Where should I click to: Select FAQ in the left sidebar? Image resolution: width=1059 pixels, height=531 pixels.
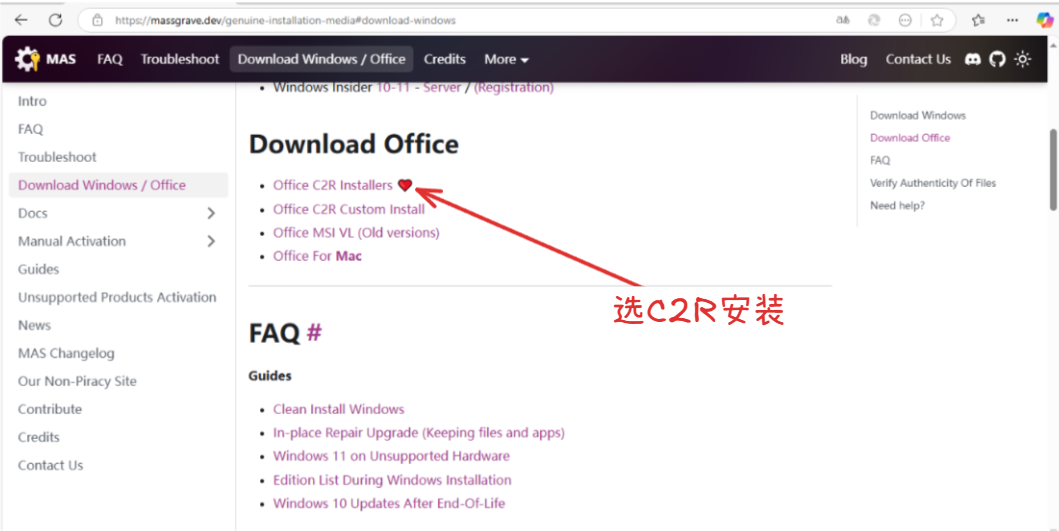30,129
